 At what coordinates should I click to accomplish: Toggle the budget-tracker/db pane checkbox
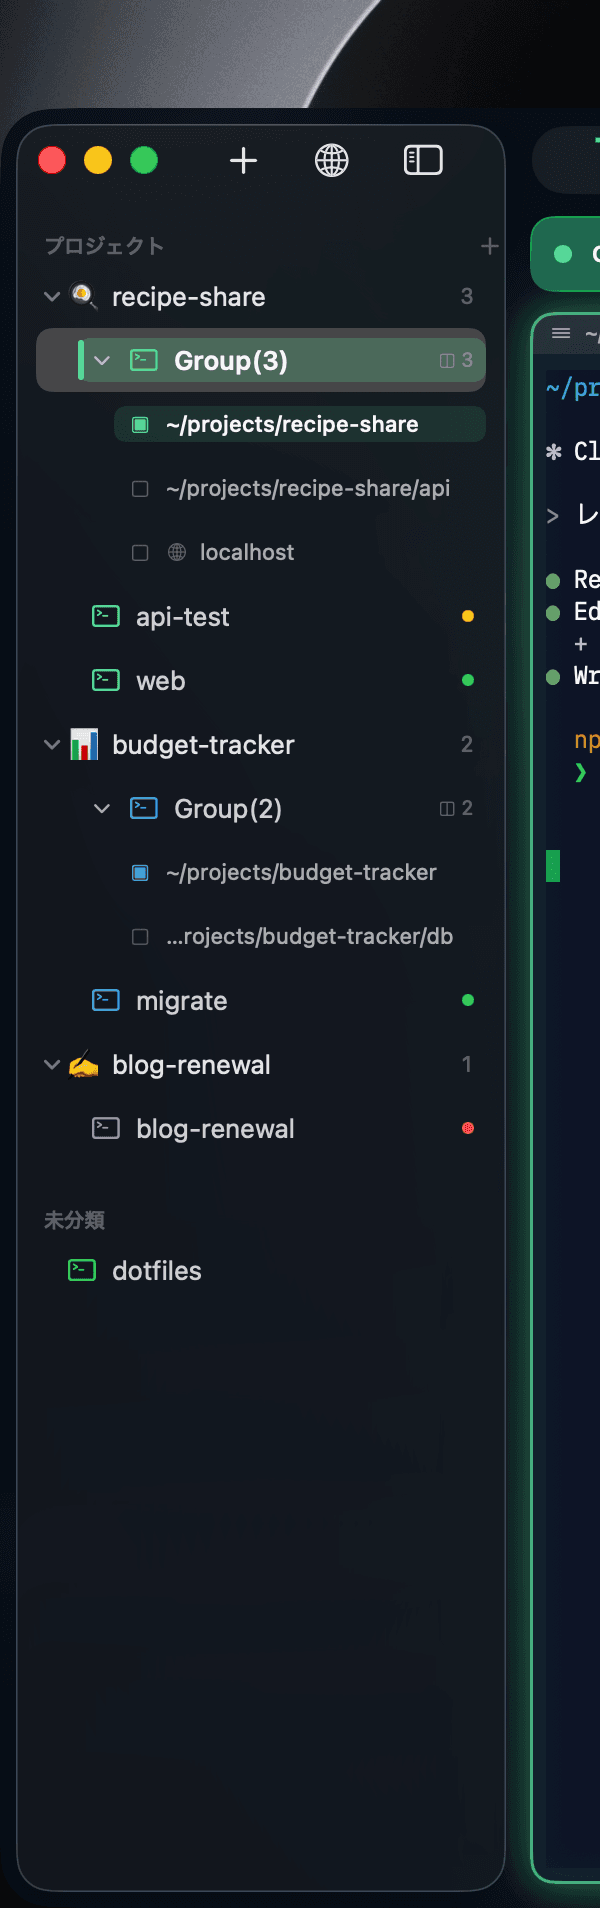pyautogui.click(x=141, y=936)
